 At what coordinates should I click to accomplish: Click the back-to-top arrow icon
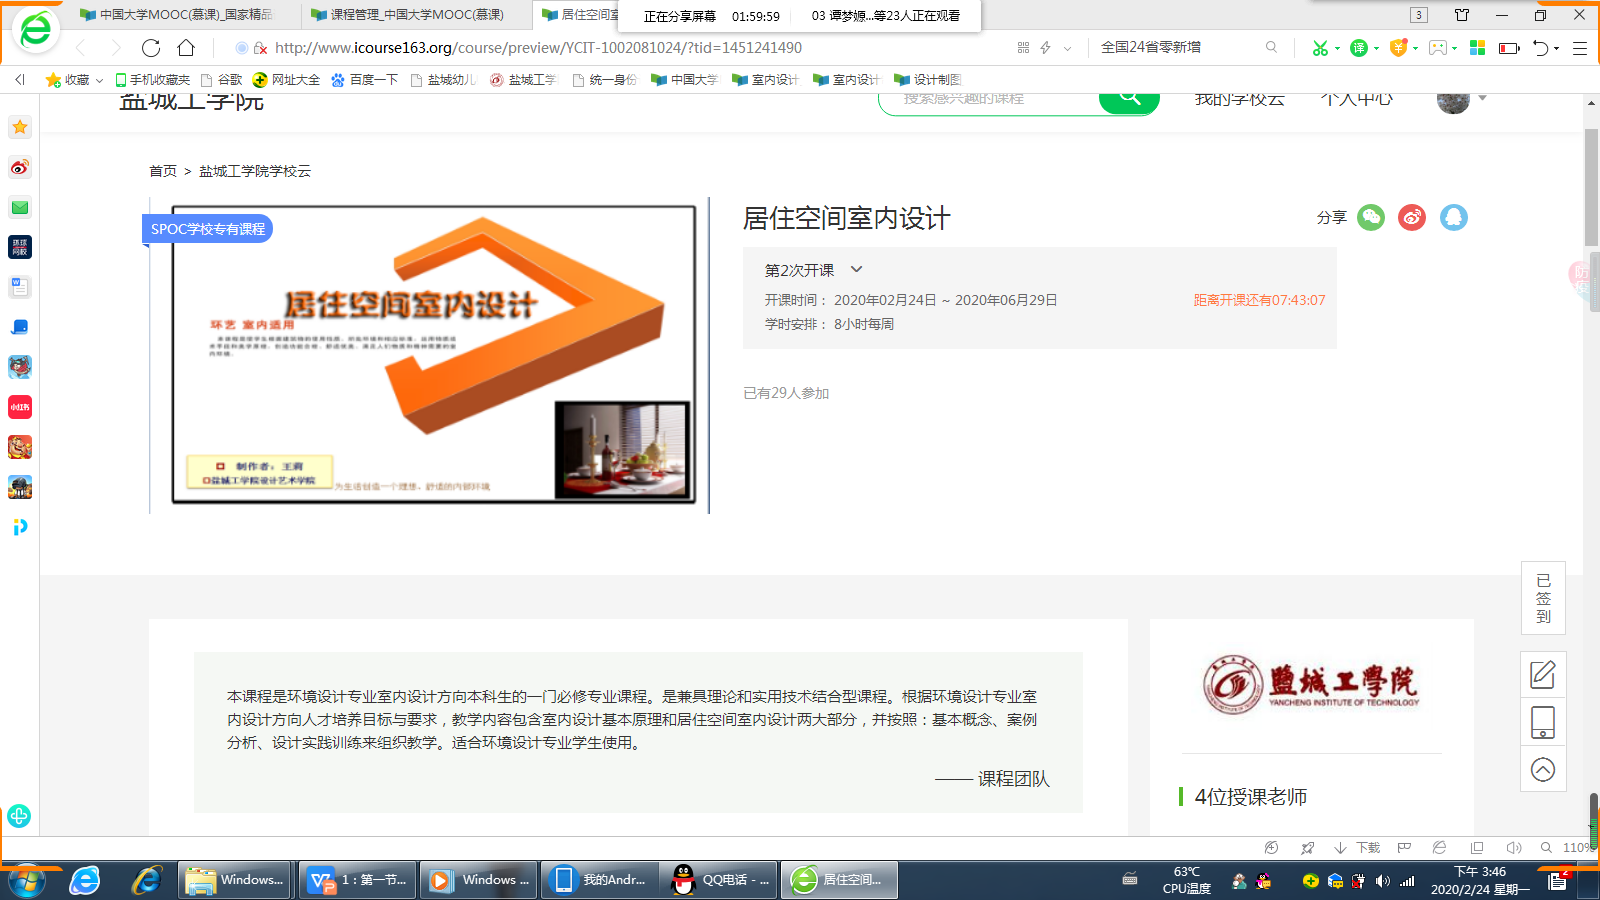pos(1543,769)
